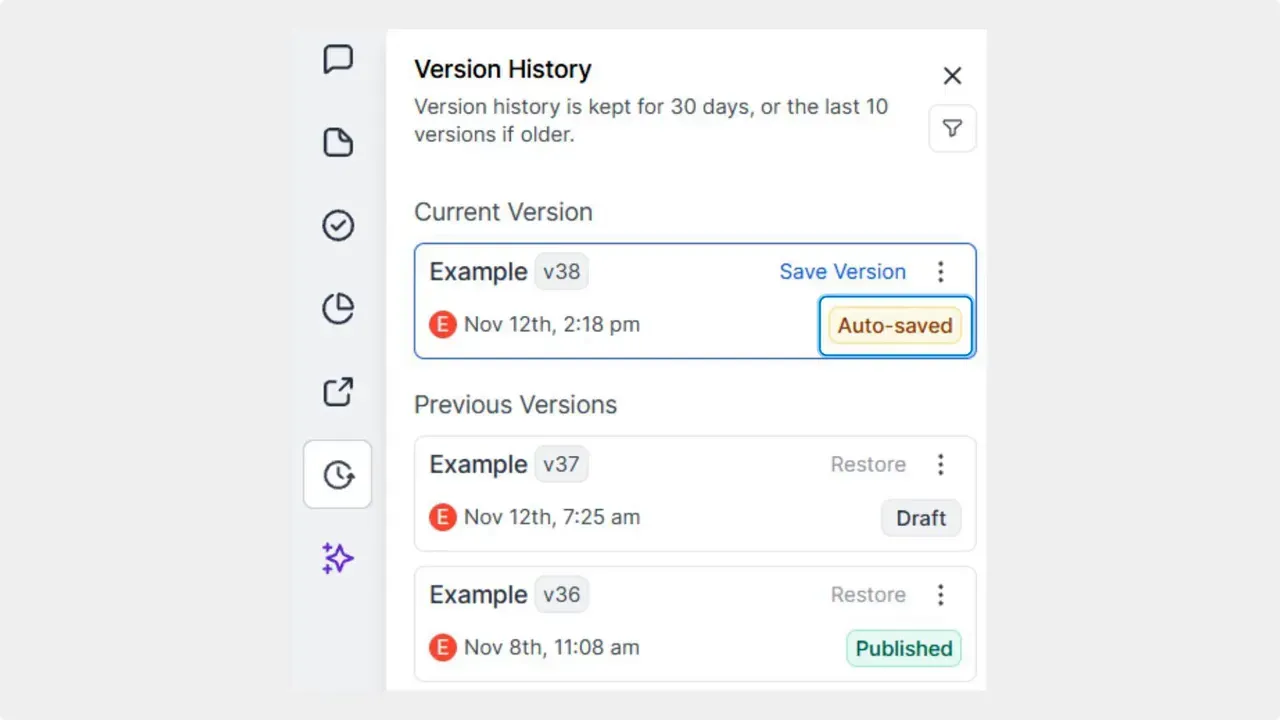Restore version v36
Screen dimensions: 1280x720
point(868,594)
